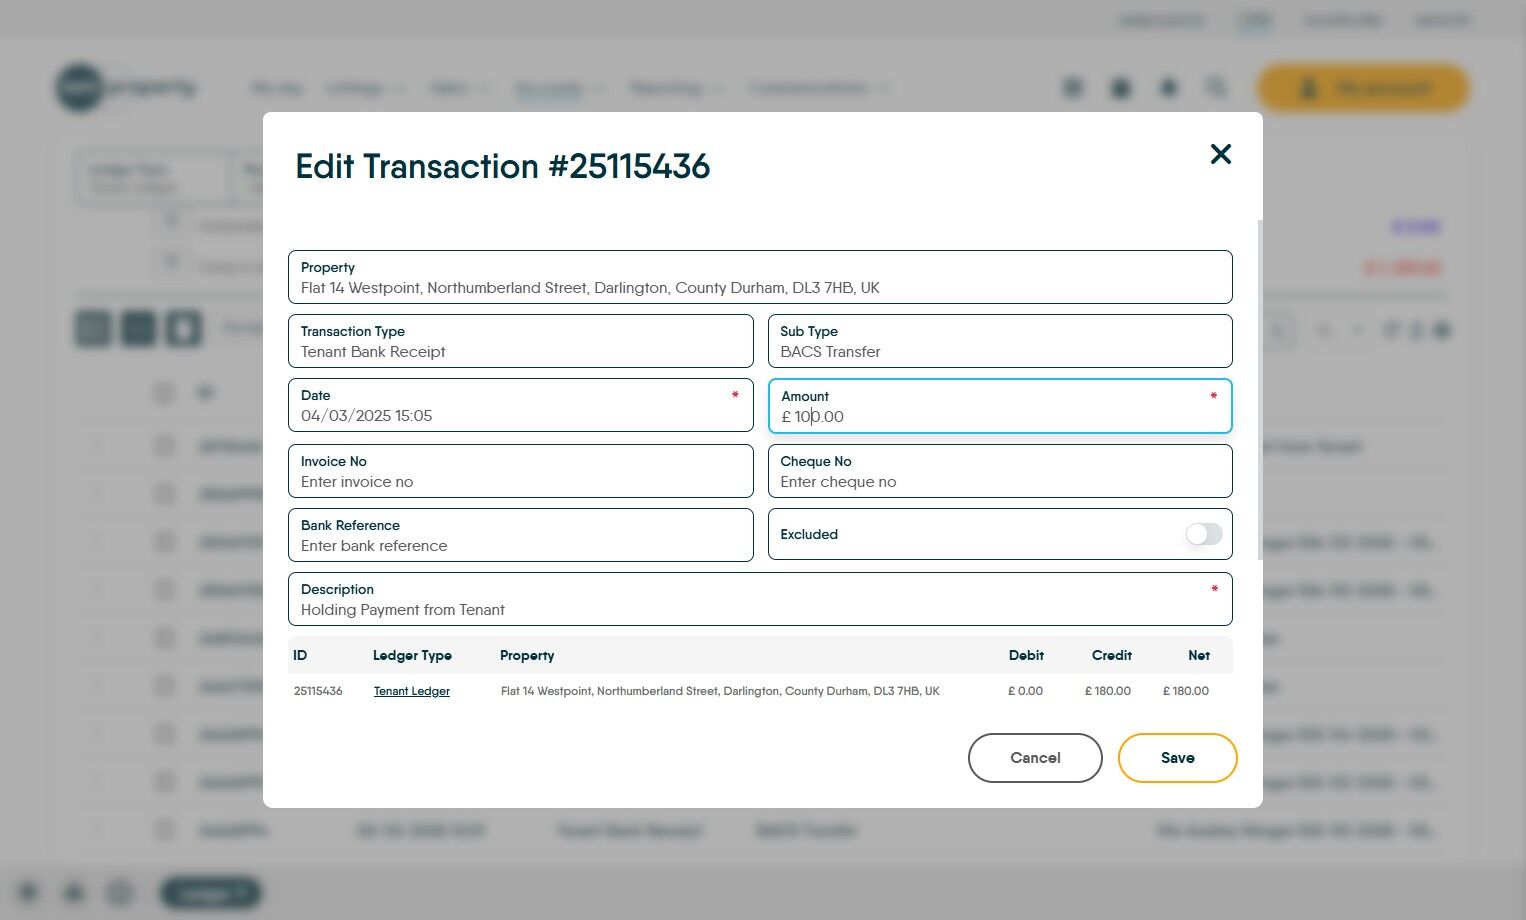Click the Property address field

coord(760,277)
